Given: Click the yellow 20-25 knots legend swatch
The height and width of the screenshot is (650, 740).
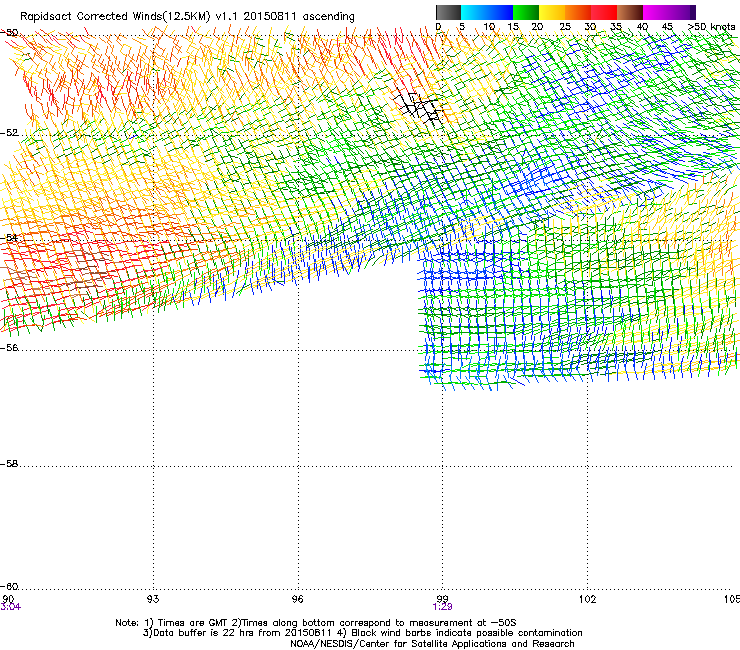Looking at the screenshot, I should 552,12.
